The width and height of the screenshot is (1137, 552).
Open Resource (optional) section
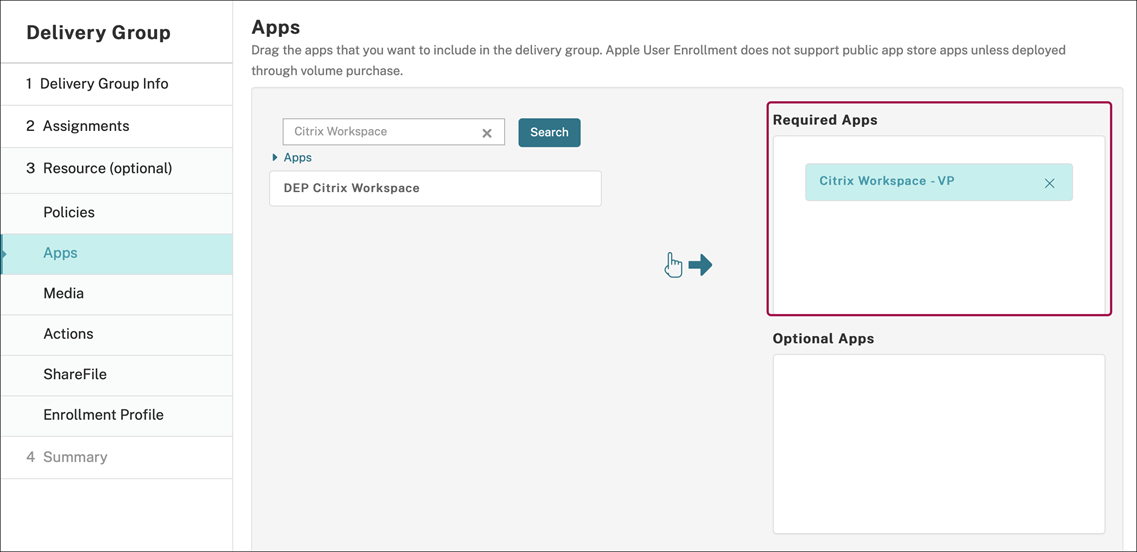tap(107, 168)
